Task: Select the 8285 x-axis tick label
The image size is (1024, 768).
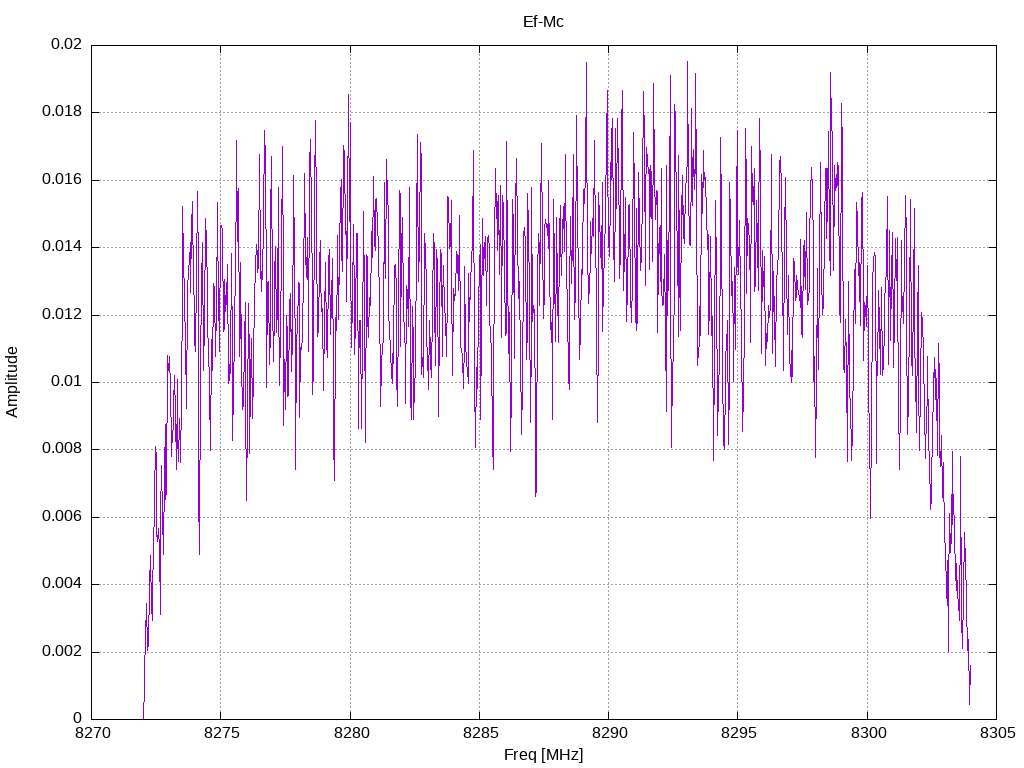Action: (481, 733)
